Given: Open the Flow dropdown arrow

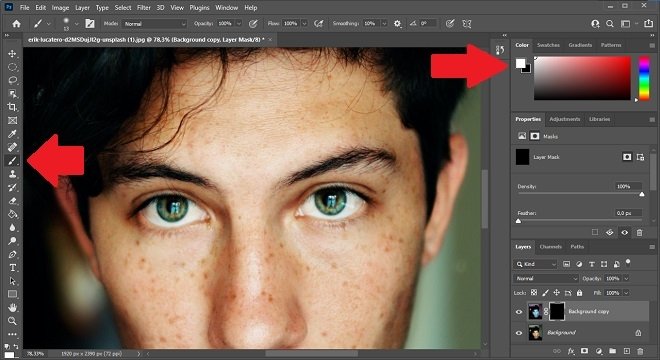Looking at the screenshot, I should [x=304, y=24].
